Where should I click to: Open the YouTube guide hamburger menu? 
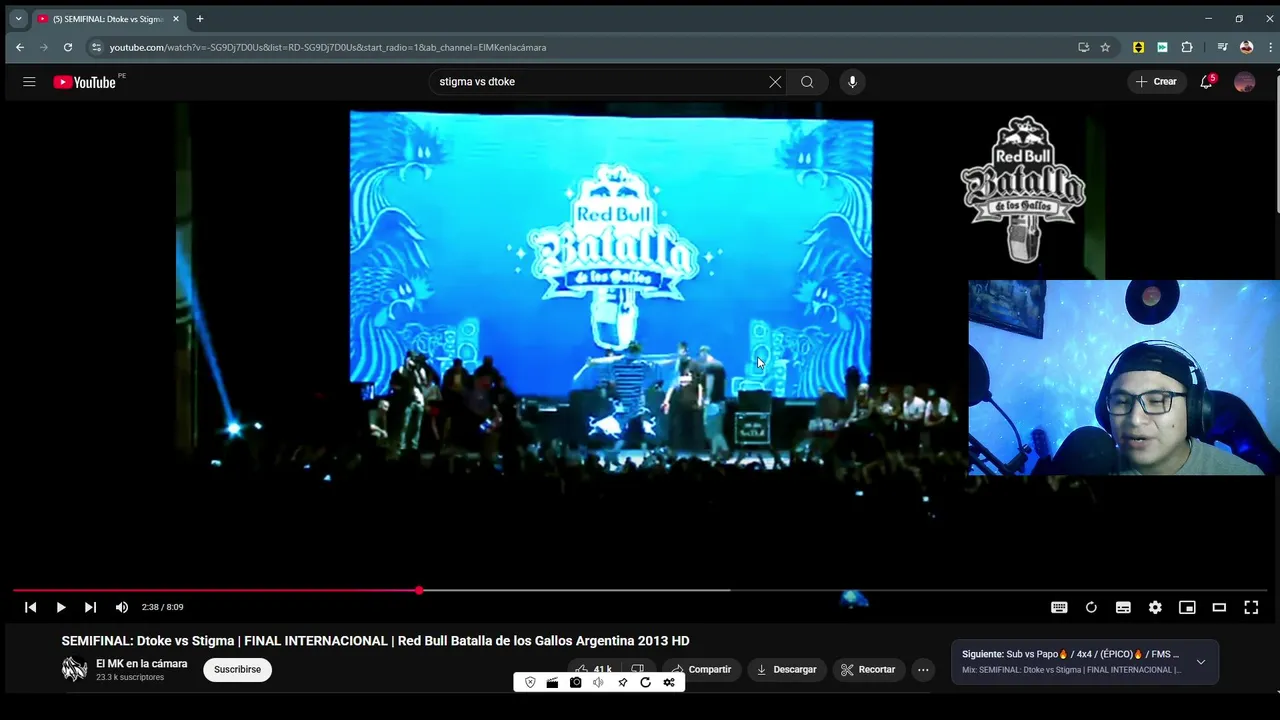pos(29,82)
